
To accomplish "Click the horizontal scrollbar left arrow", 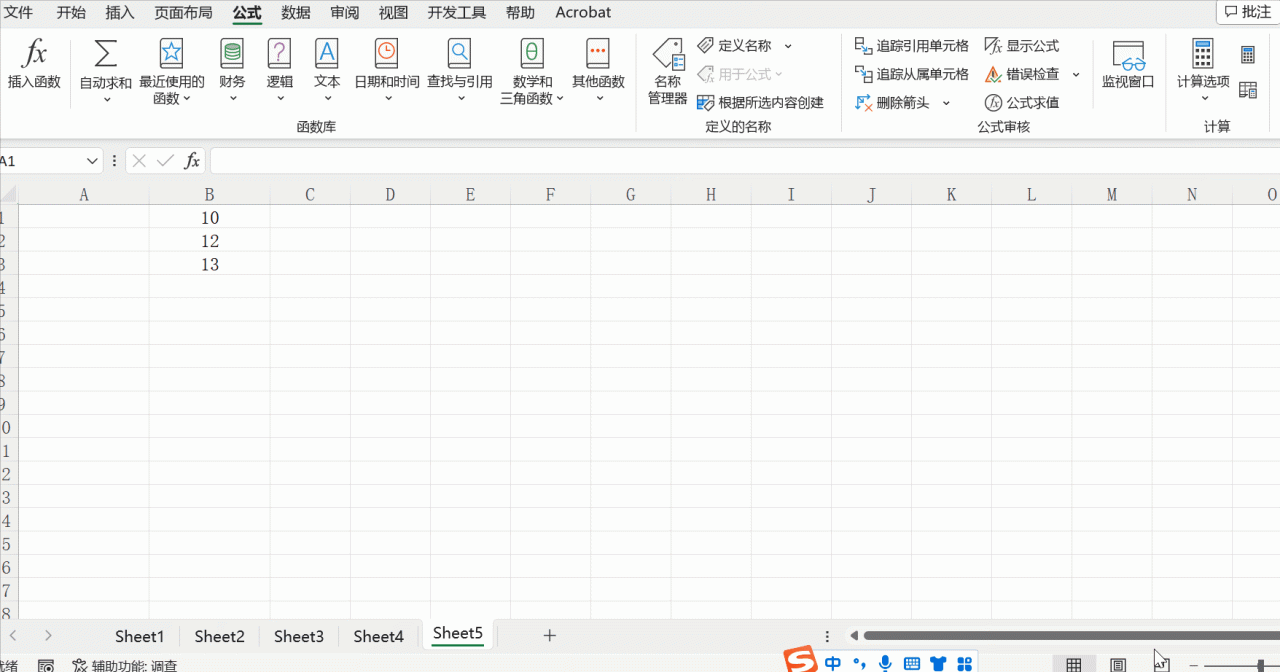I will coord(854,635).
